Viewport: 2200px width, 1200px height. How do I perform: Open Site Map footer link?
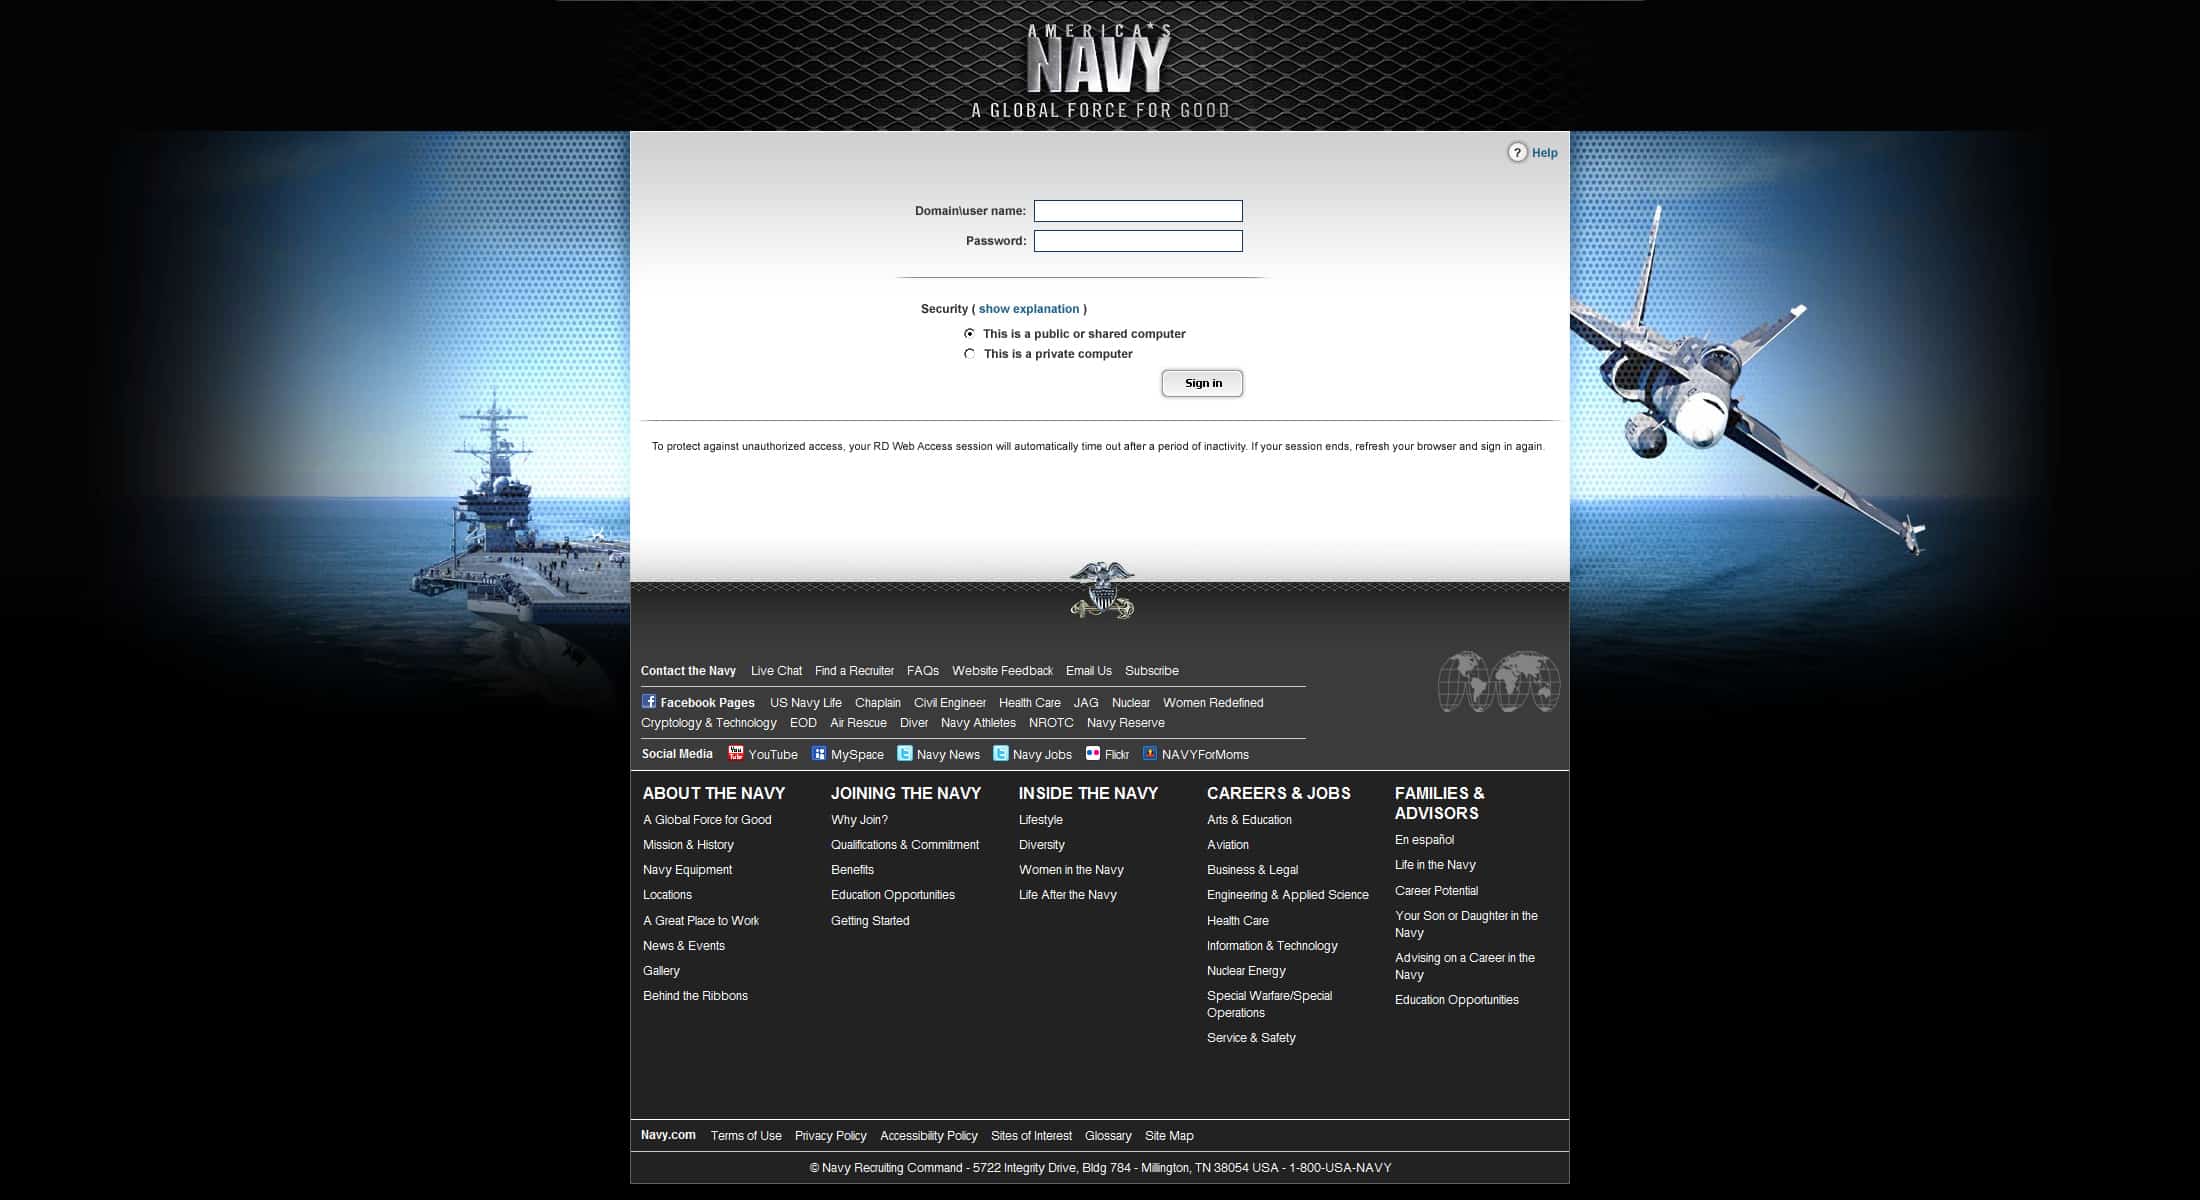(1169, 1136)
